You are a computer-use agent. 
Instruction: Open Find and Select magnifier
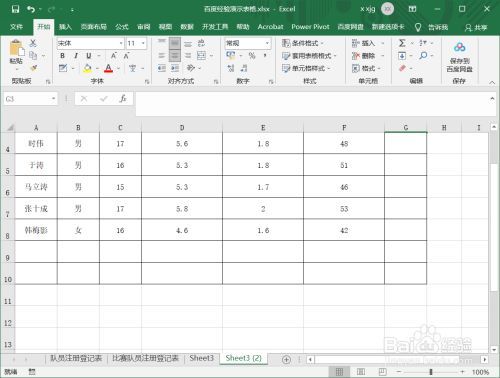pyautogui.click(x=423, y=55)
